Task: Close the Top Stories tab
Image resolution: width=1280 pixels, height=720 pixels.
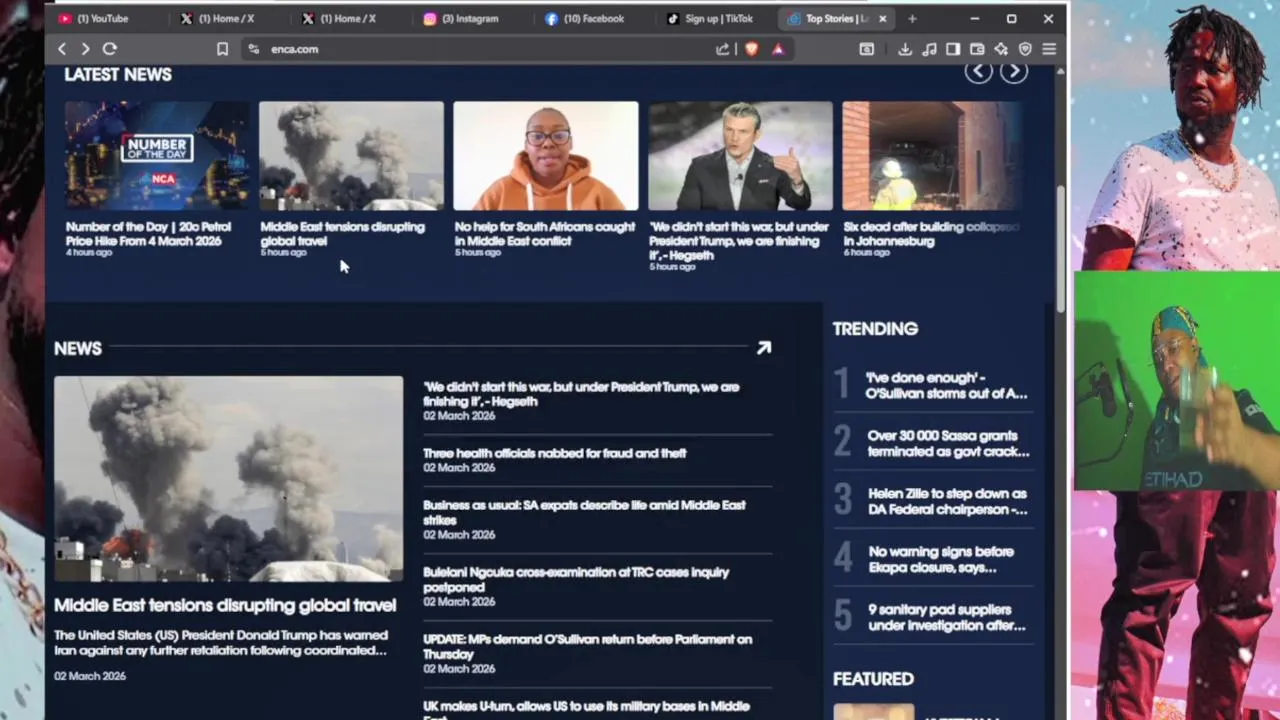Action: tap(882, 18)
